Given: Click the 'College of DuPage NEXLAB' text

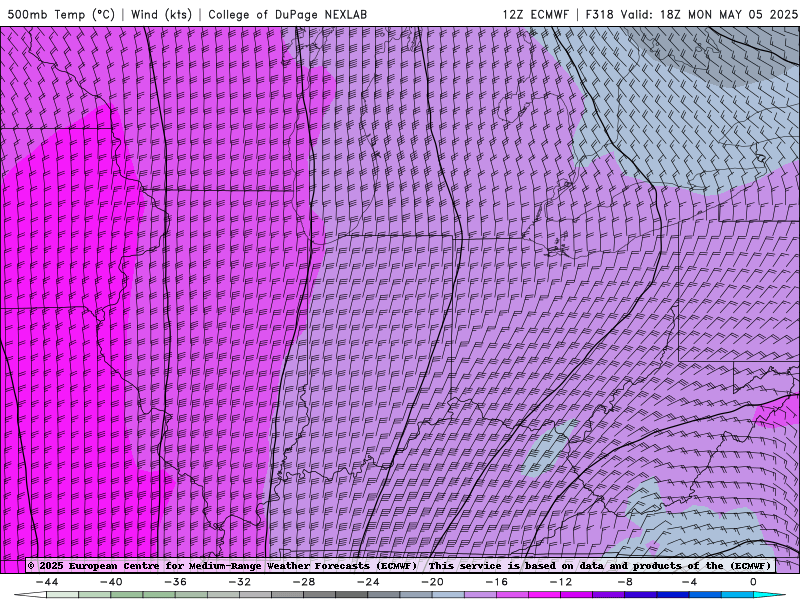Looking at the screenshot, I should coord(287,14).
